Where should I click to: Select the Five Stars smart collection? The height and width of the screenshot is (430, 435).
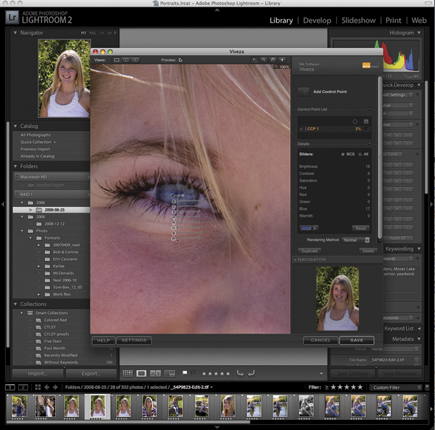tap(53, 341)
